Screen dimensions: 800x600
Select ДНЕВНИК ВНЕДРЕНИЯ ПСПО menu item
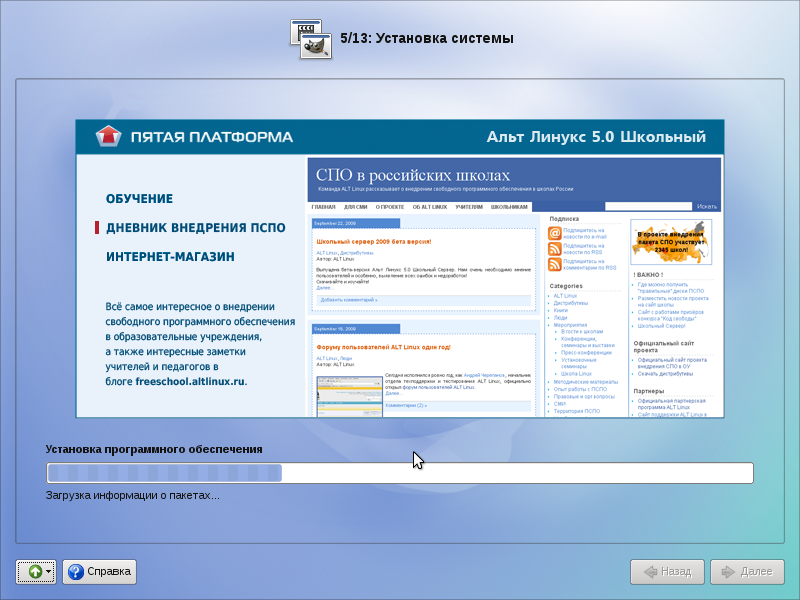point(188,228)
